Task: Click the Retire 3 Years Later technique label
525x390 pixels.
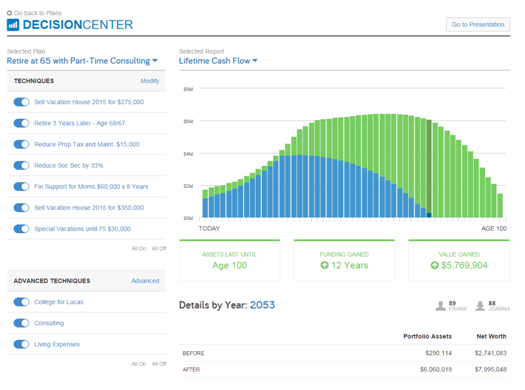Action: tap(80, 123)
